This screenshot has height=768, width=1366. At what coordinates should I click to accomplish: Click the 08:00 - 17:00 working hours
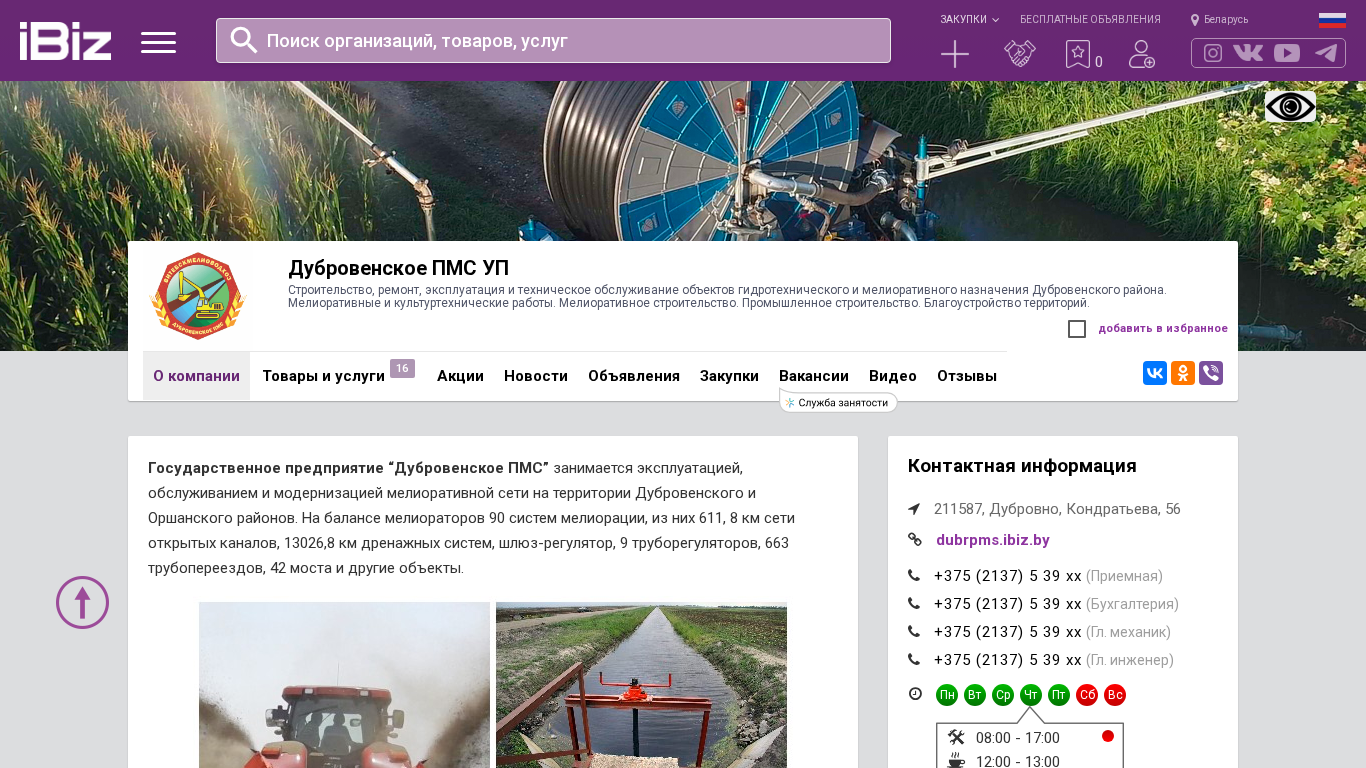point(1018,738)
